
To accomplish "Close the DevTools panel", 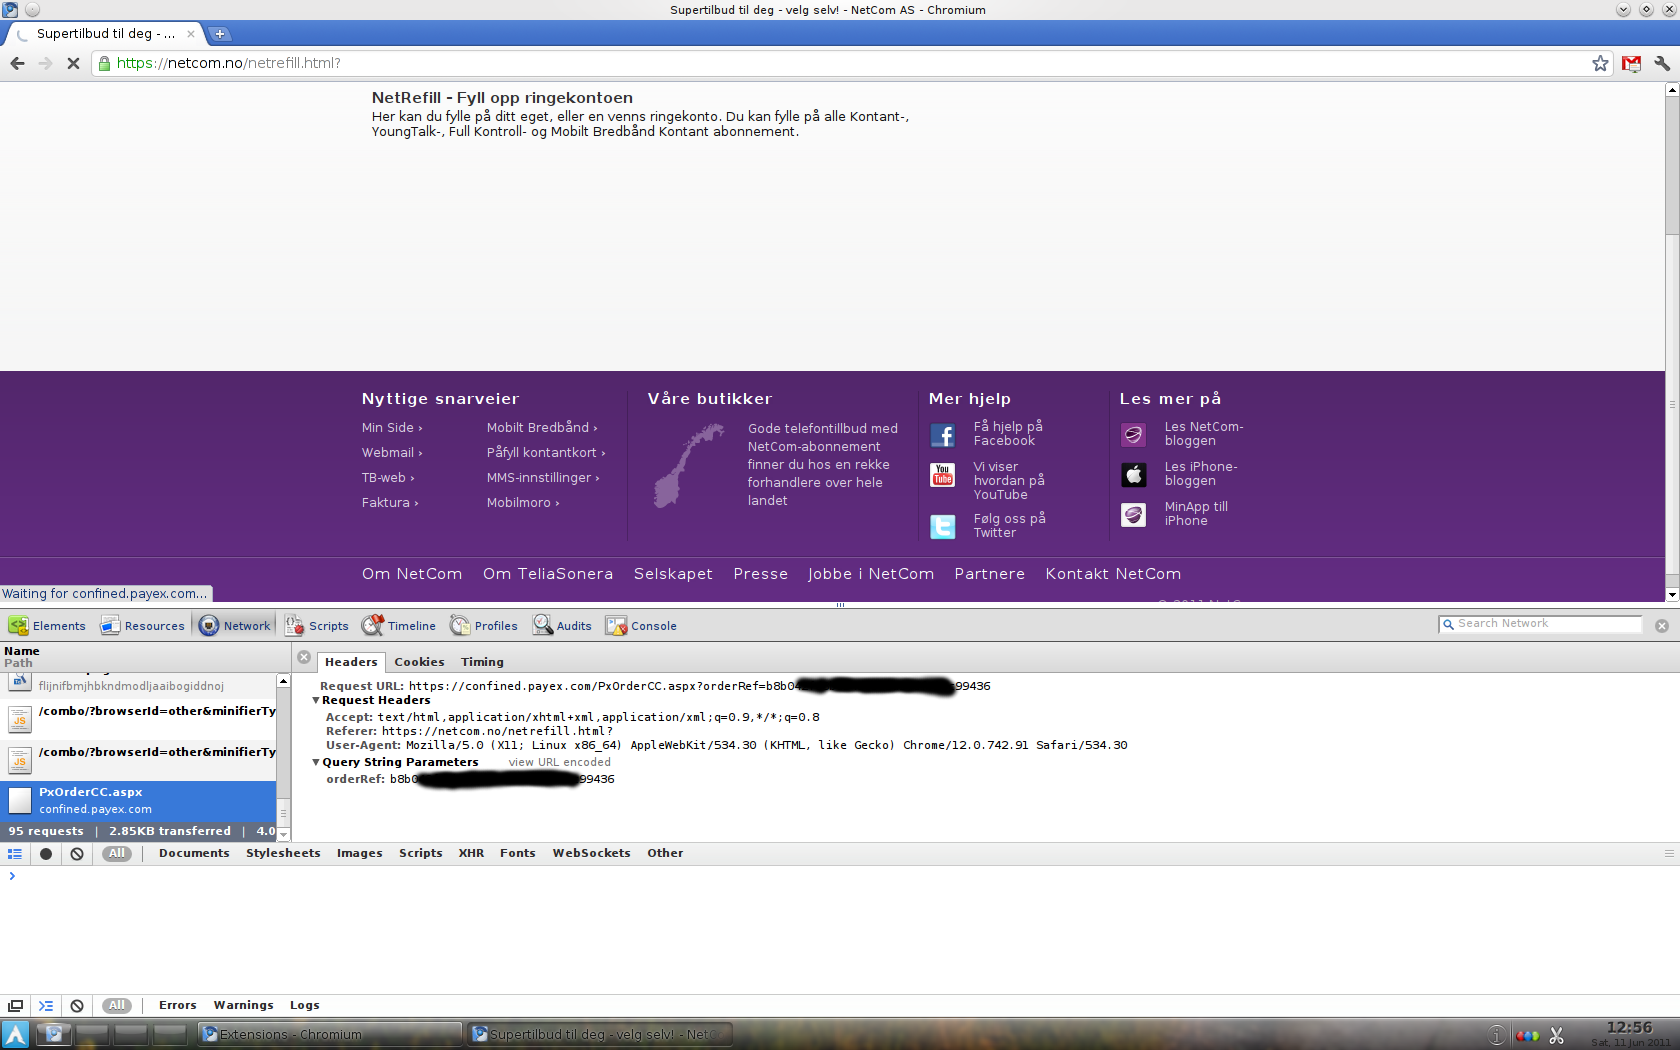I will point(1662,626).
